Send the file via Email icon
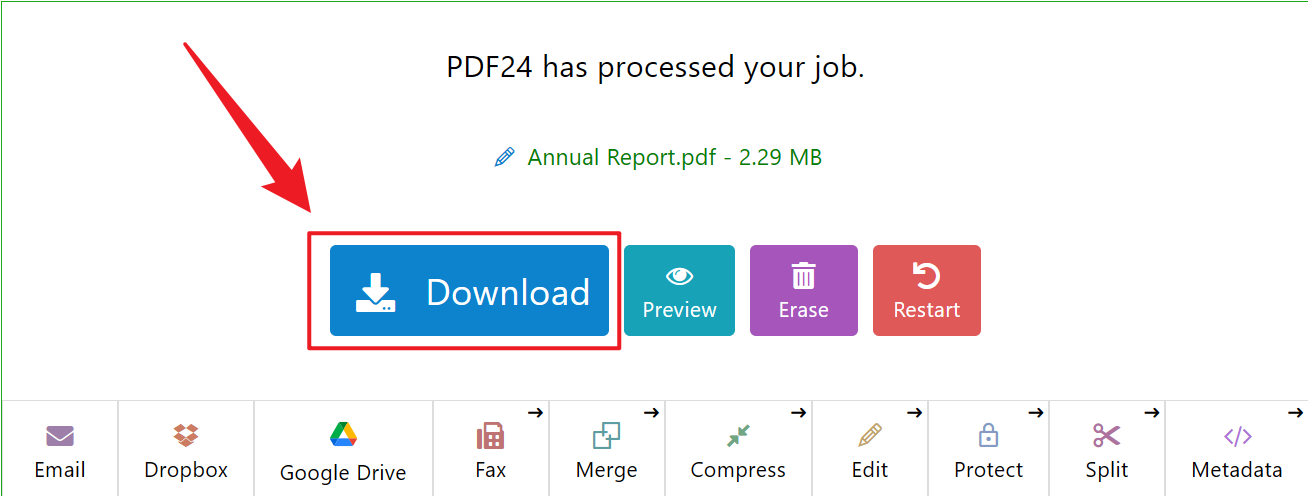 [60, 436]
